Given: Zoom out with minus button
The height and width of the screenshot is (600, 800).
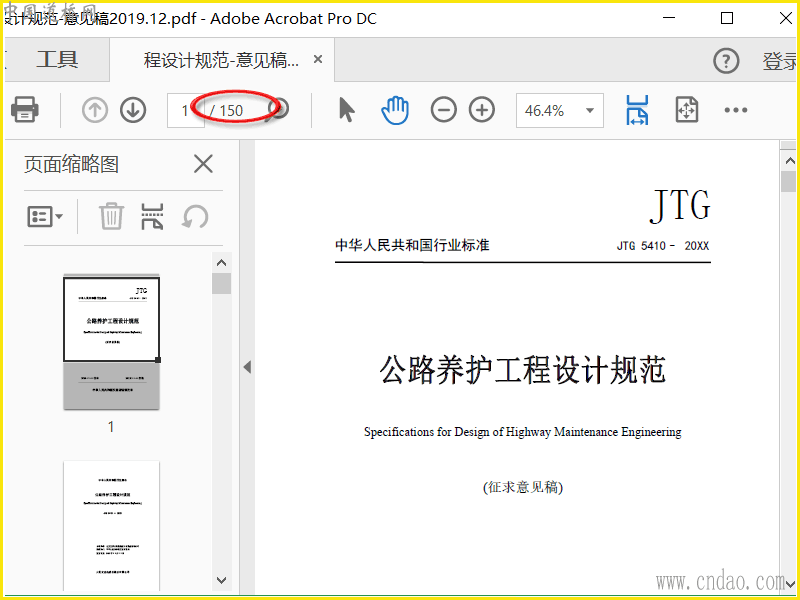Looking at the screenshot, I should tap(443, 110).
